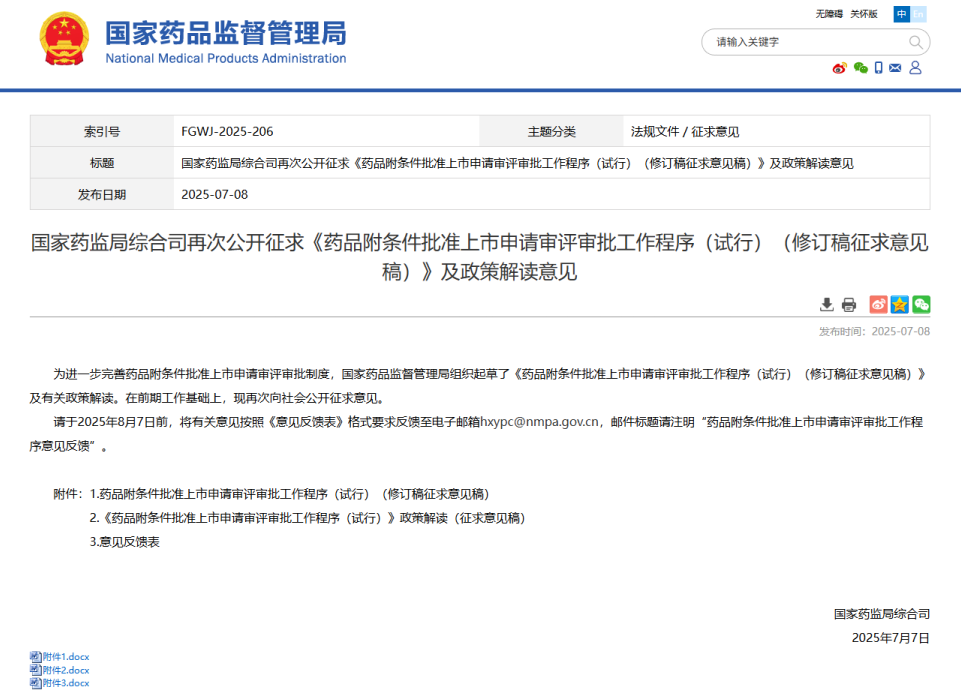Click the user login icon in the header
The image size is (961, 690).
915,68
